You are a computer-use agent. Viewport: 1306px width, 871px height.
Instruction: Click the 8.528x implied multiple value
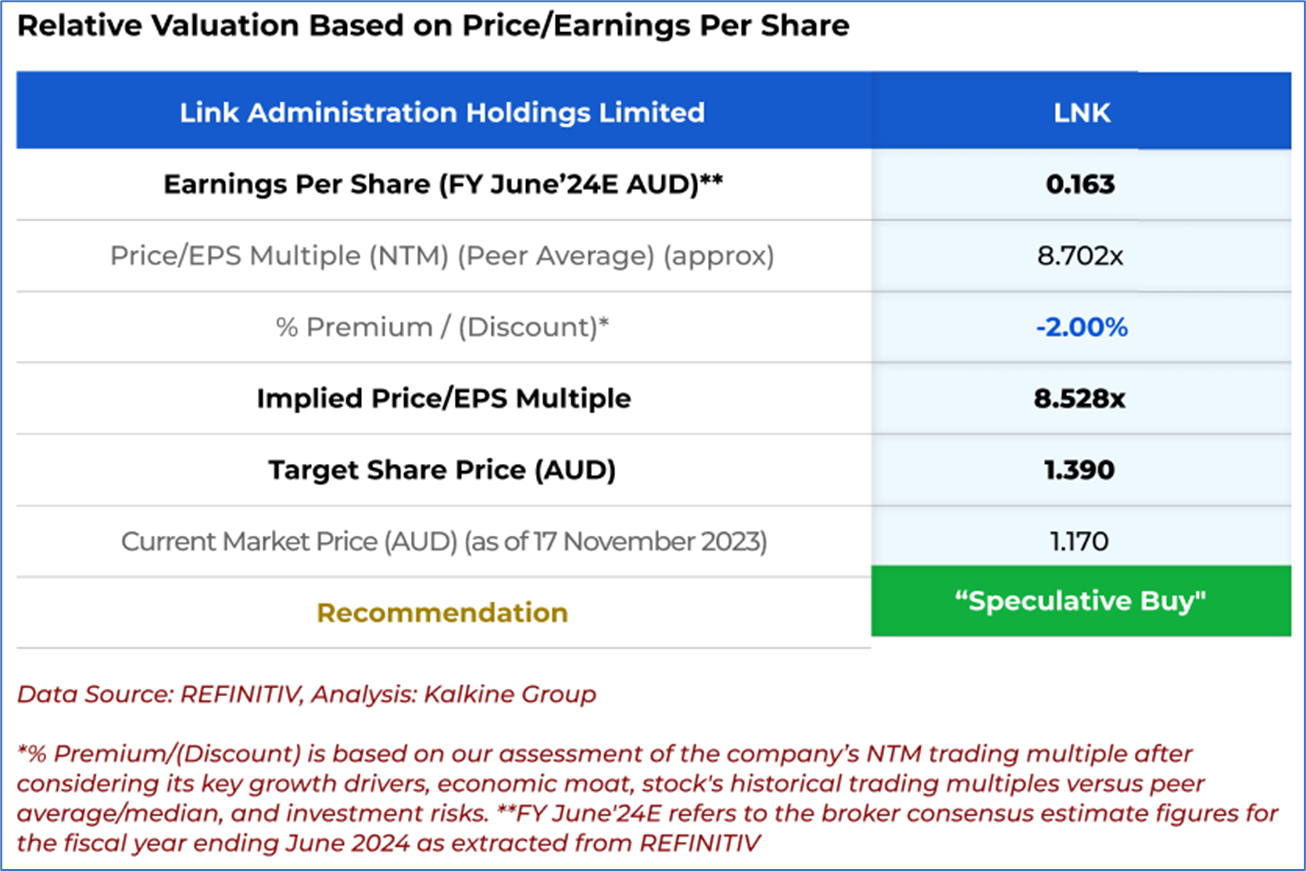(x=1082, y=398)
